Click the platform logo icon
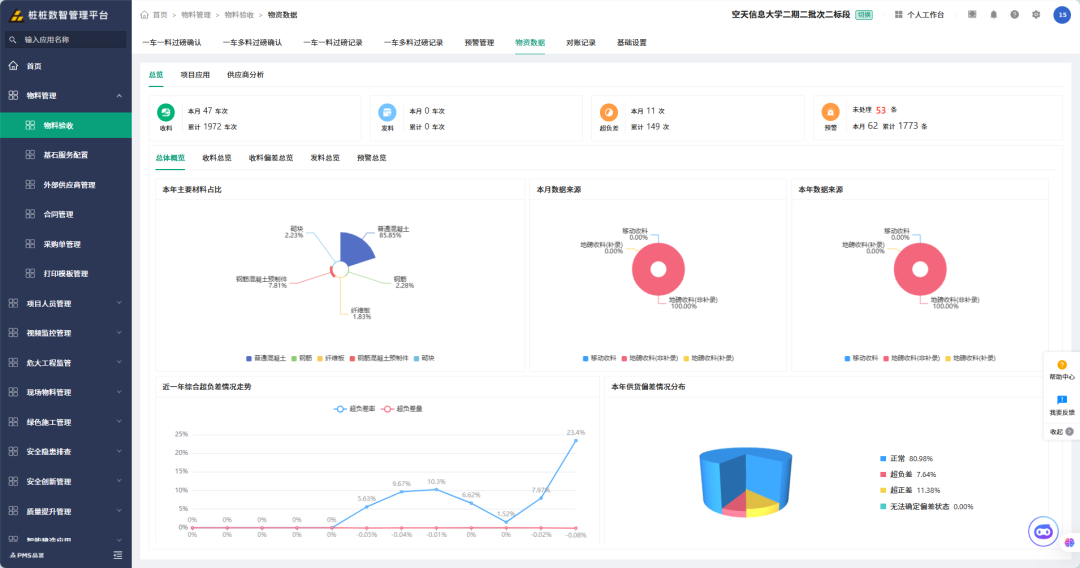Screen dimensions: 1080x568 click(16, 15)
